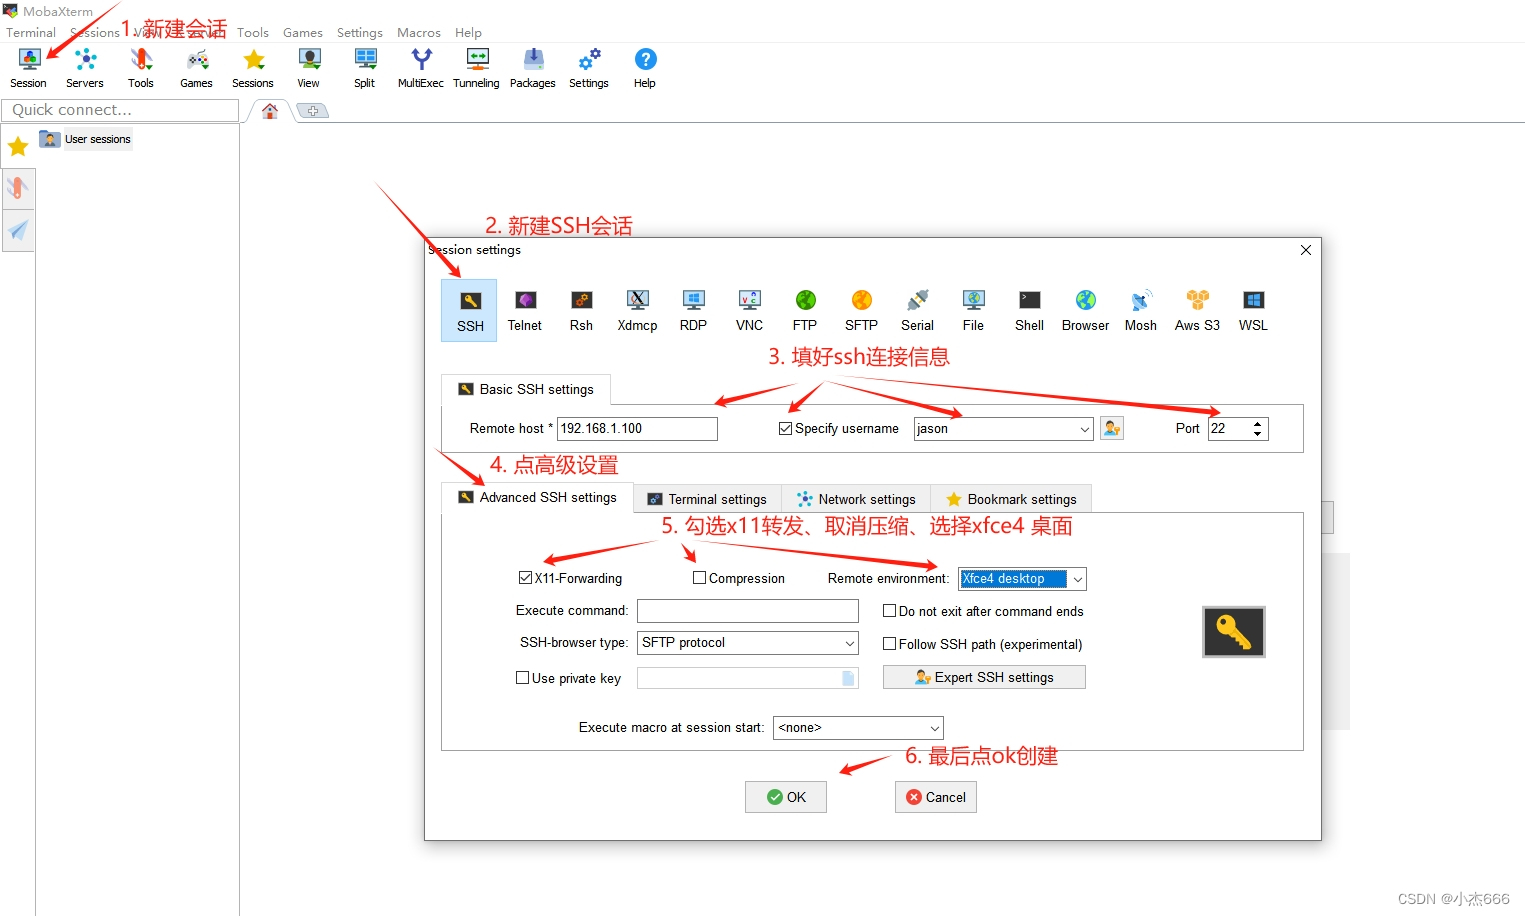Open the Macros menu
This screenshot has width=1525, height=916.
click(419, 32)
